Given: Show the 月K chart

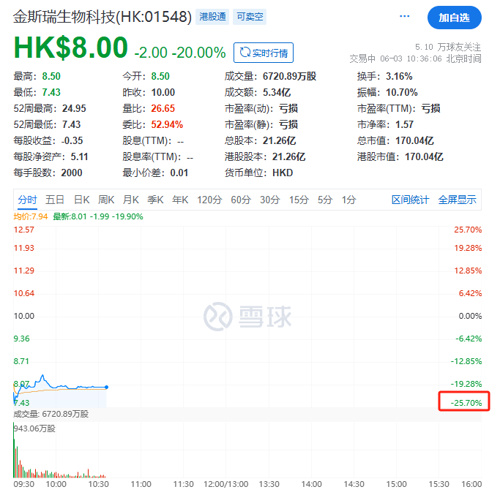Looking at the screenshot, I should point(131,200).
